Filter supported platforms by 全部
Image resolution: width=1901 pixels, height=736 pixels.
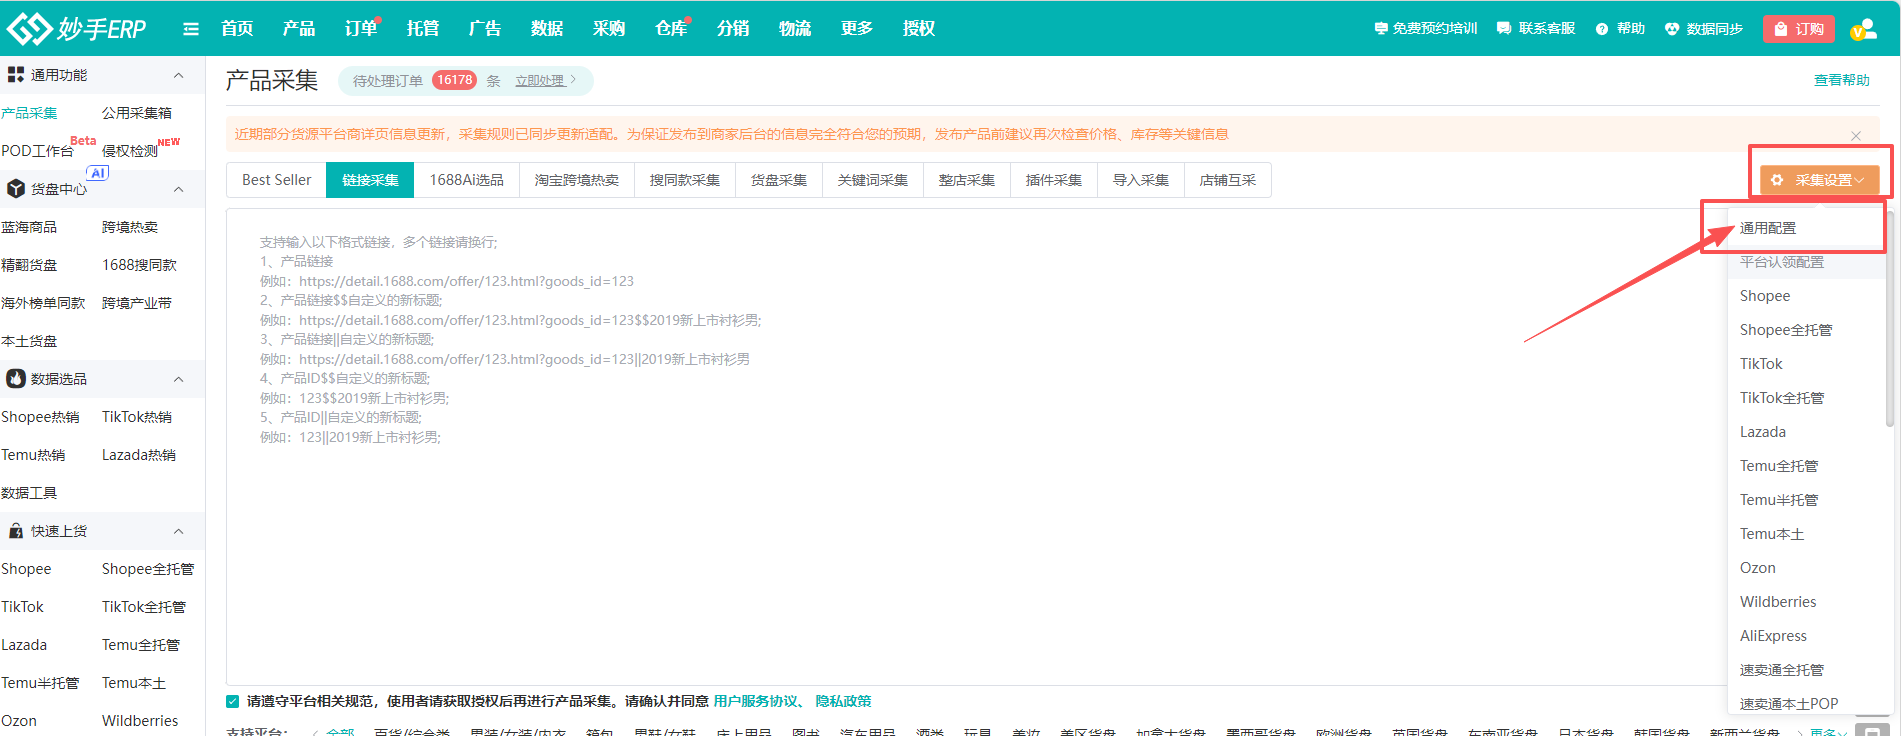tap(340, 733)
